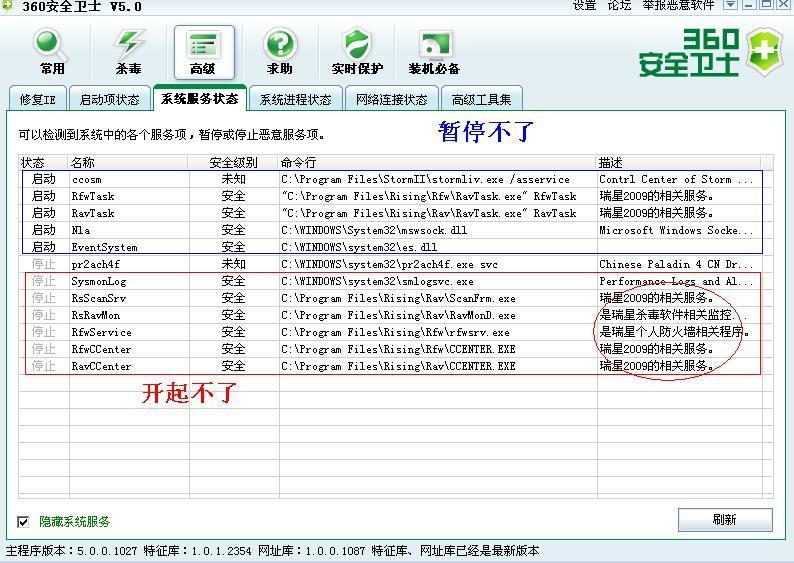
Task: Click the 特征库 1.0.1.2354 status text
Action: tap(197, 551)
